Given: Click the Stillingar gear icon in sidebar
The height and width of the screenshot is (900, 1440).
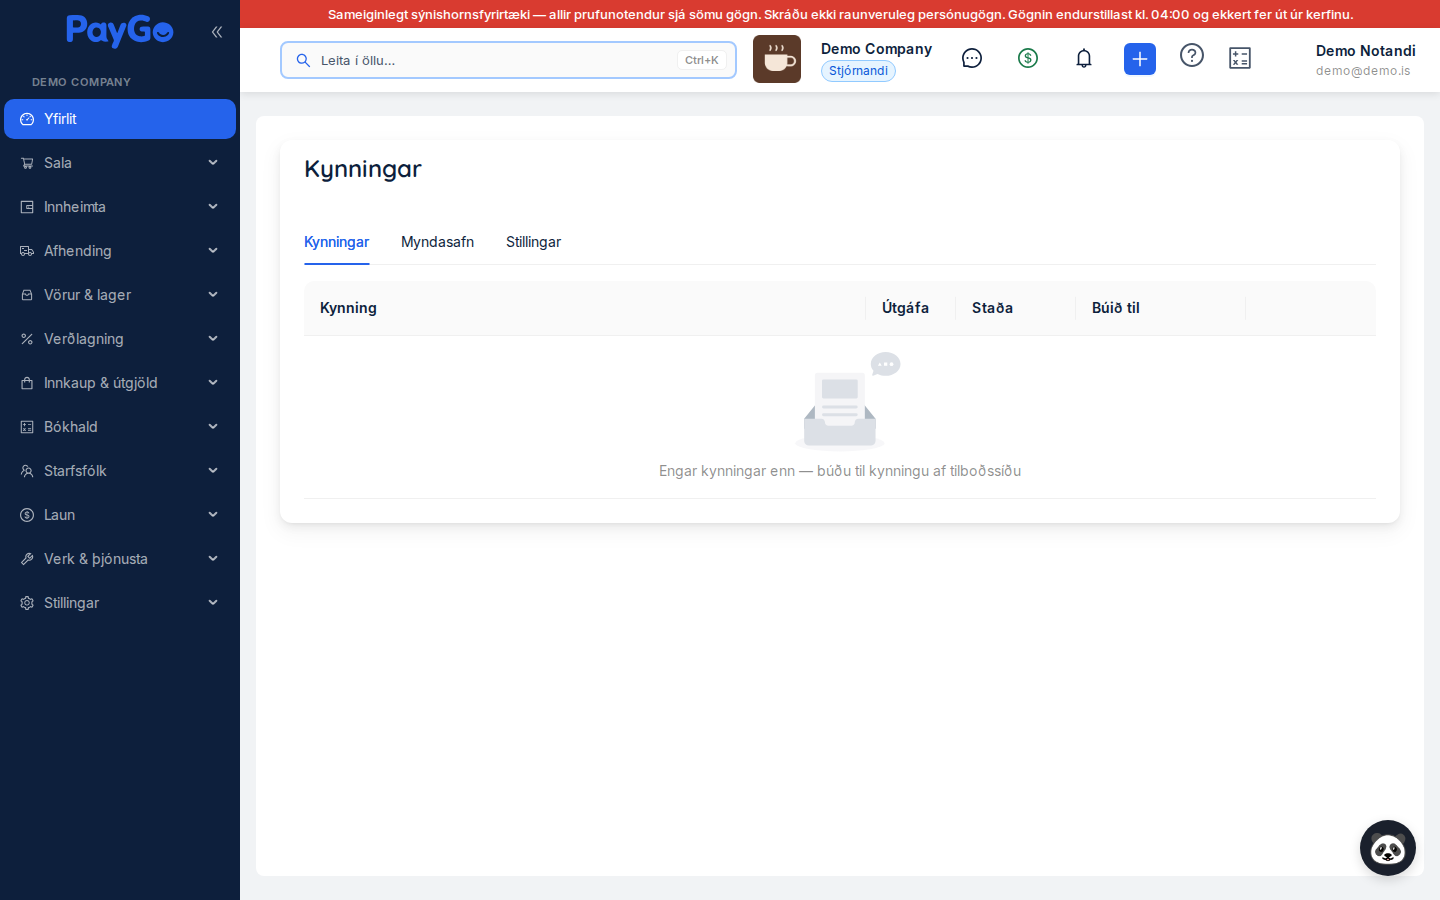Looking at the screenshot, I should pos(27,603).
